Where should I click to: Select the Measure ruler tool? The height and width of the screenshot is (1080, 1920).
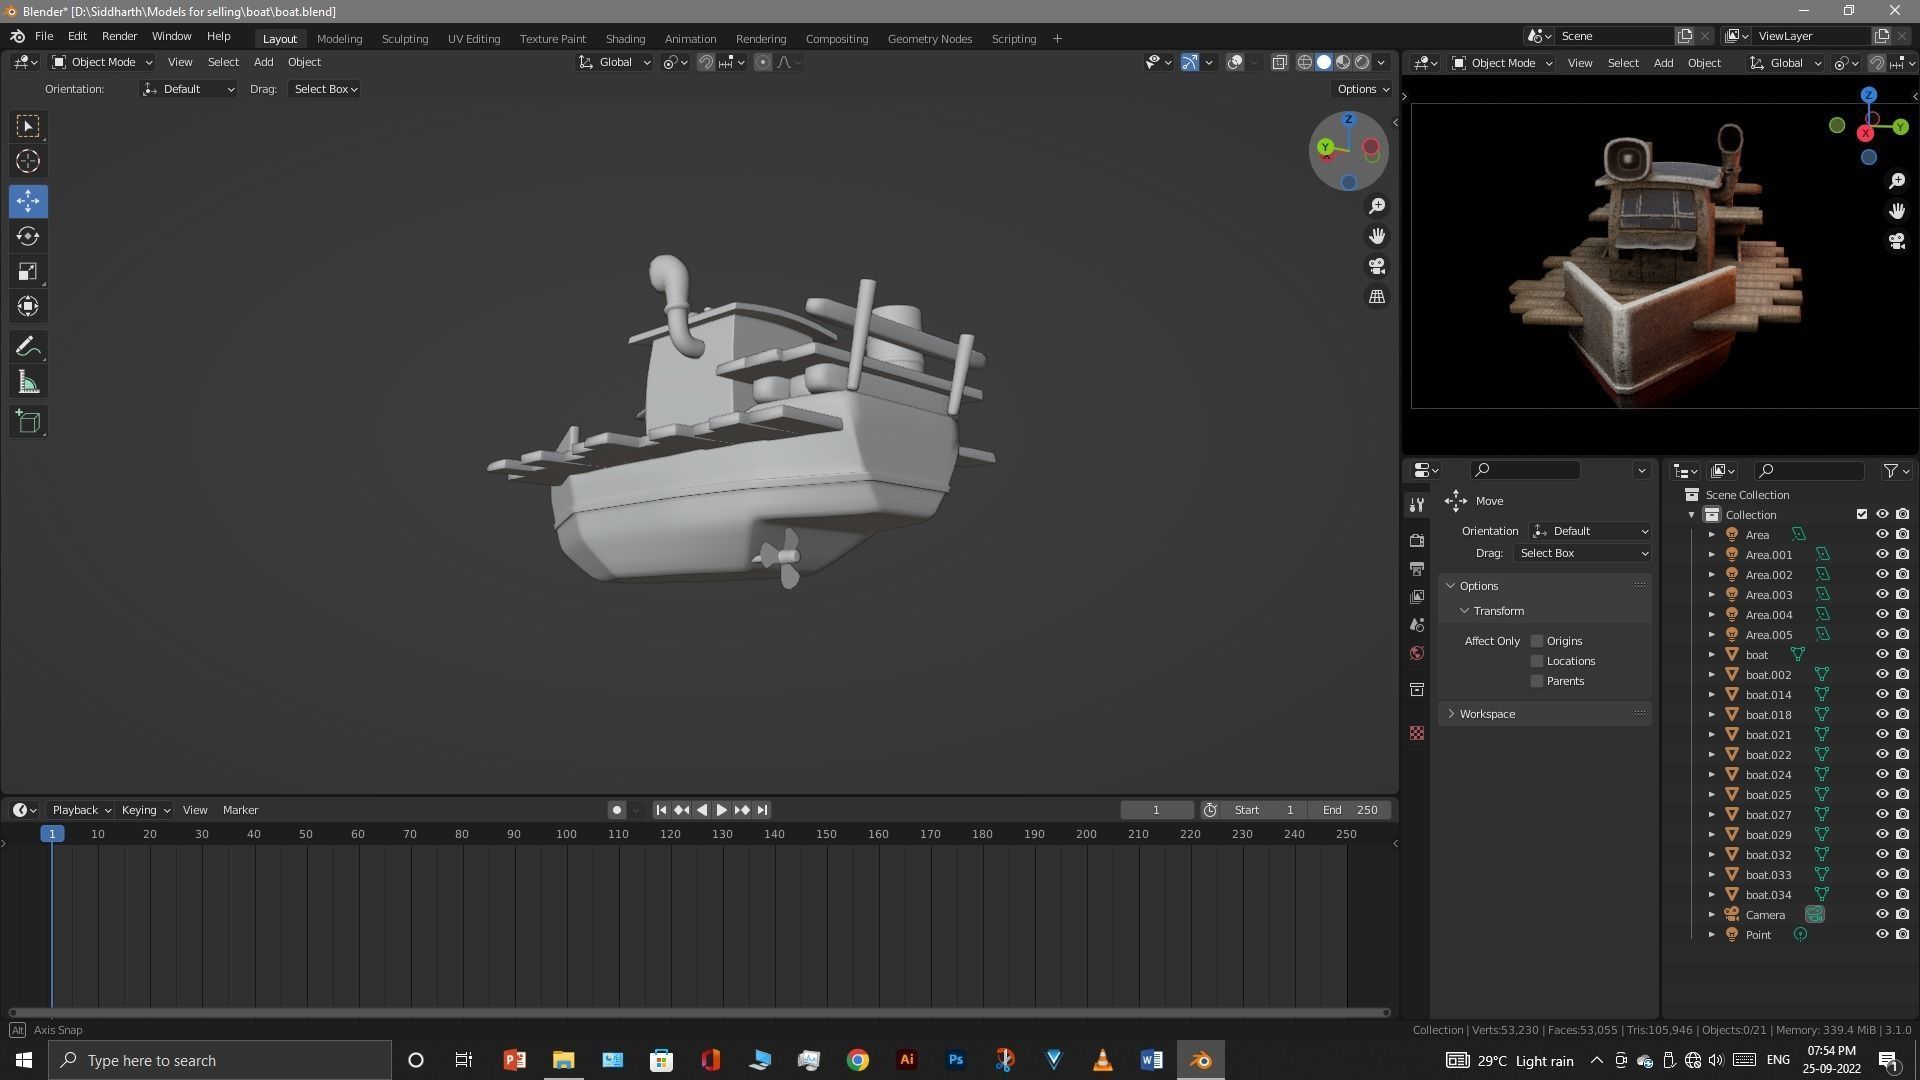point(28,382)
